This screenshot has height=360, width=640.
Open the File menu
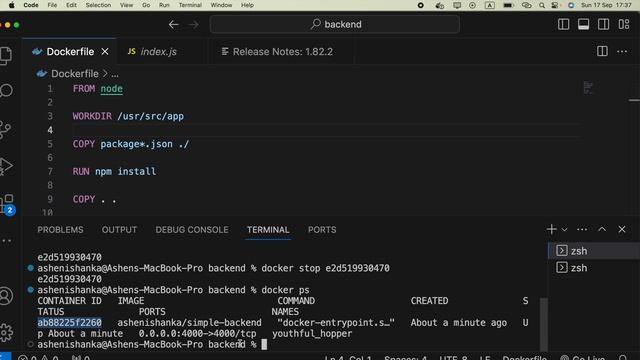coord(52,5)
